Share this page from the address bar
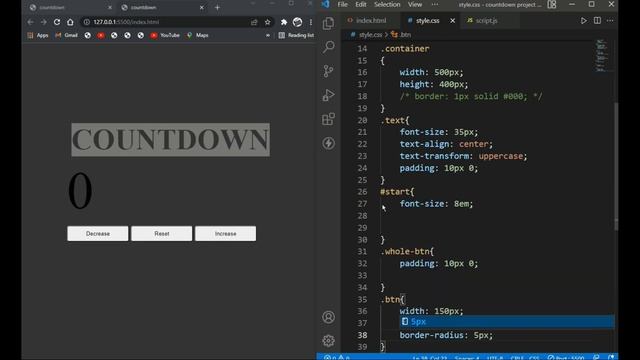Viewport: 640px width, 360px height. tap(254, 22)
